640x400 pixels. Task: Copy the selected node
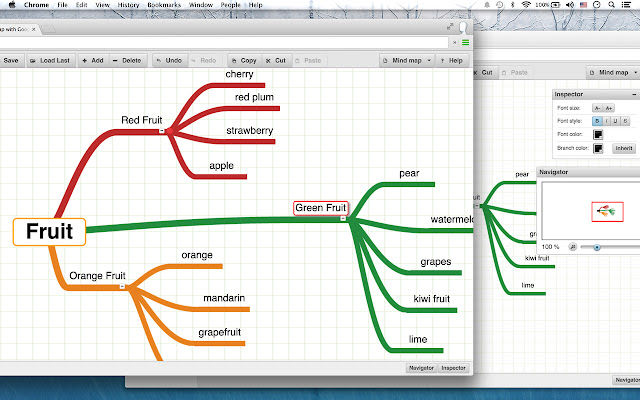click(244, 60)
